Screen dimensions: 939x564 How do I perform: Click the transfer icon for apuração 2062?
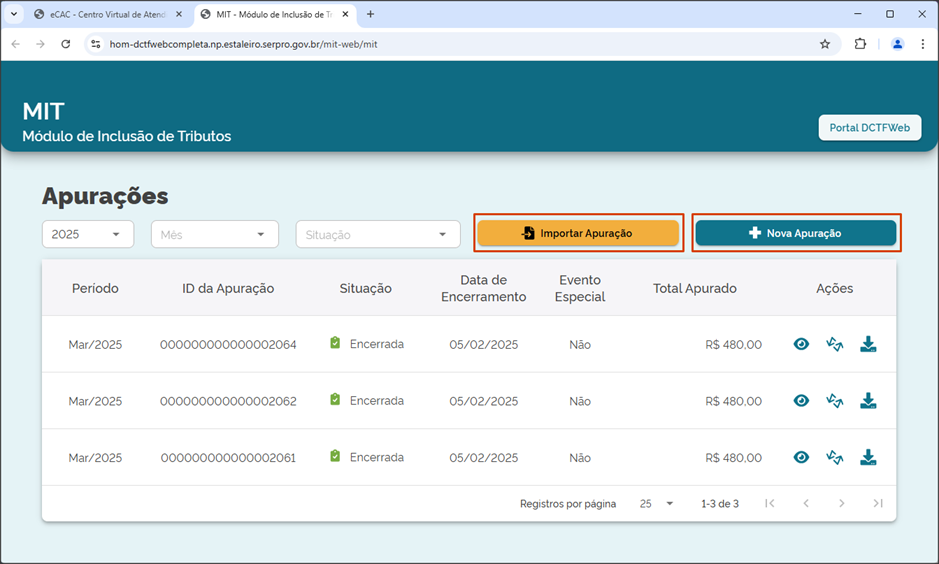(834, 401)
